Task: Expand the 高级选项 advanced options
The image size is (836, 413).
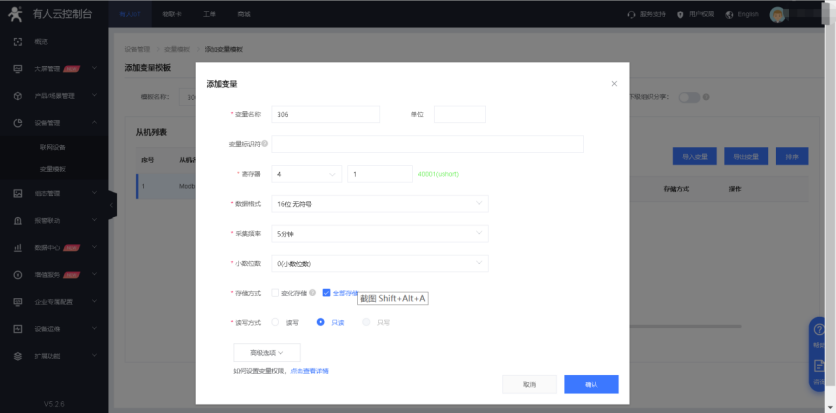Action: click(266, 352)
